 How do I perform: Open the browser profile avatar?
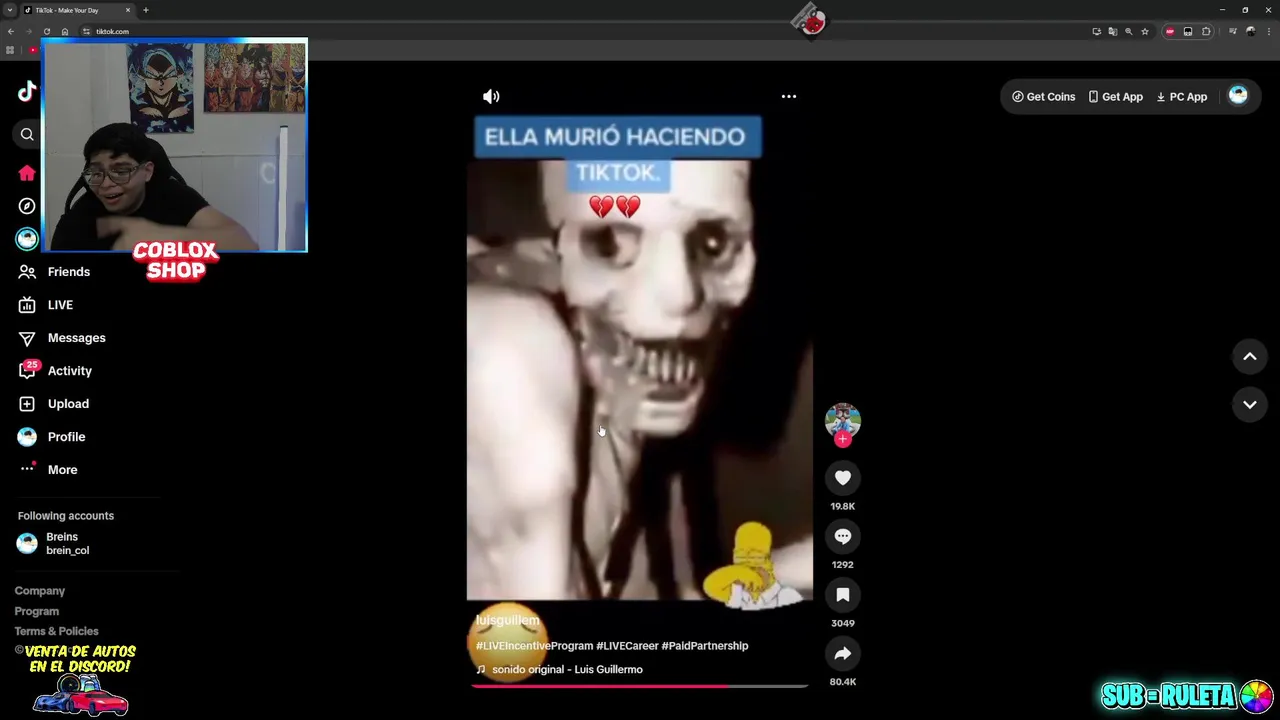pyautogui.click(x=1251, y=31)
